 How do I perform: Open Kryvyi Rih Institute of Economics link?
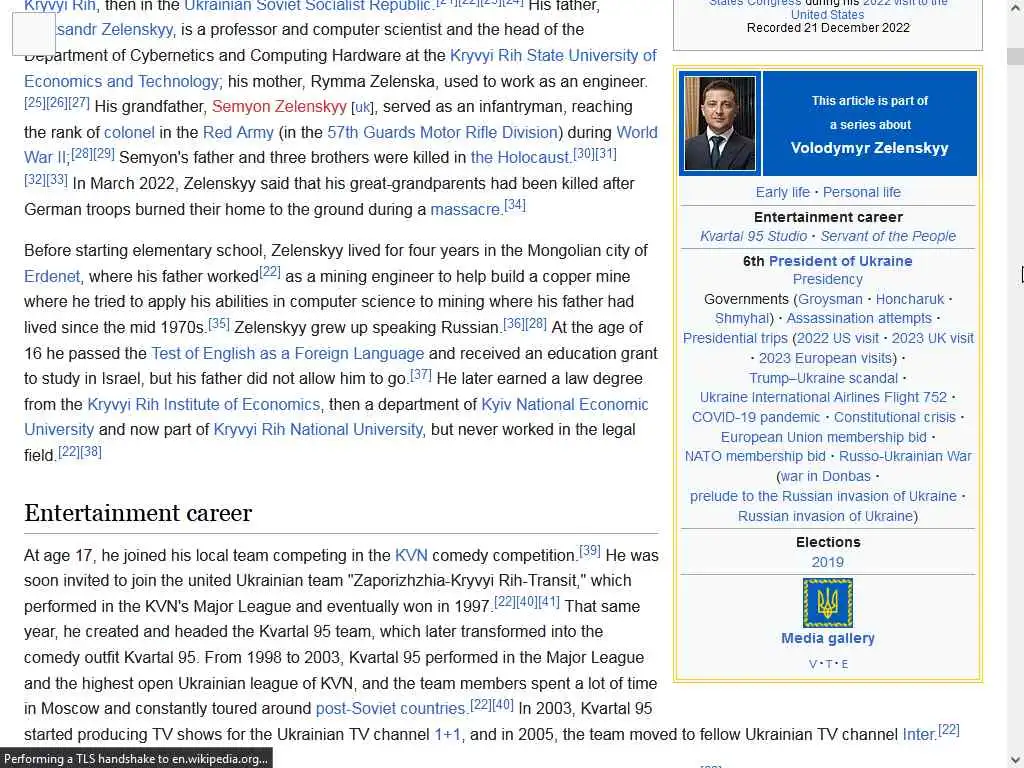click(x=203, y=405)
